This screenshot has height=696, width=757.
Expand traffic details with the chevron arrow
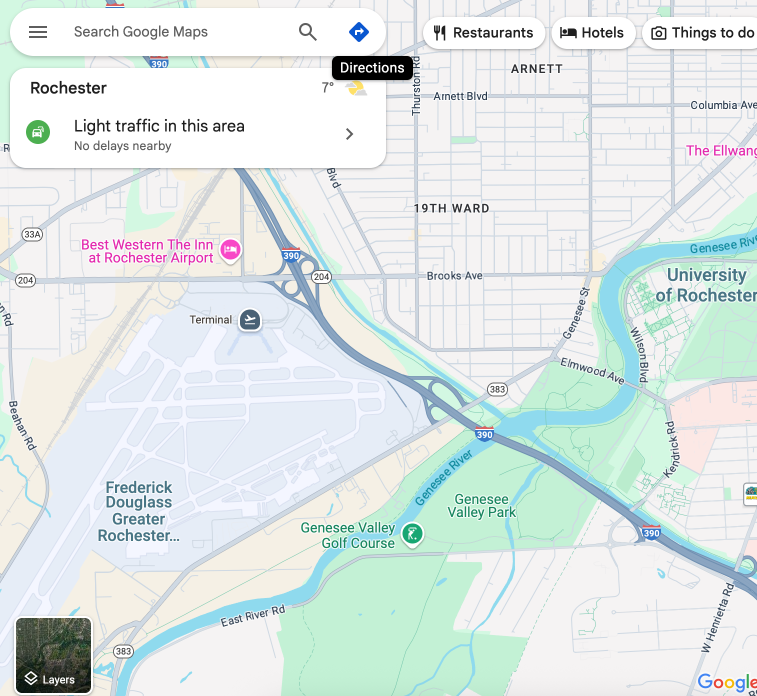[x=350, y=134]
